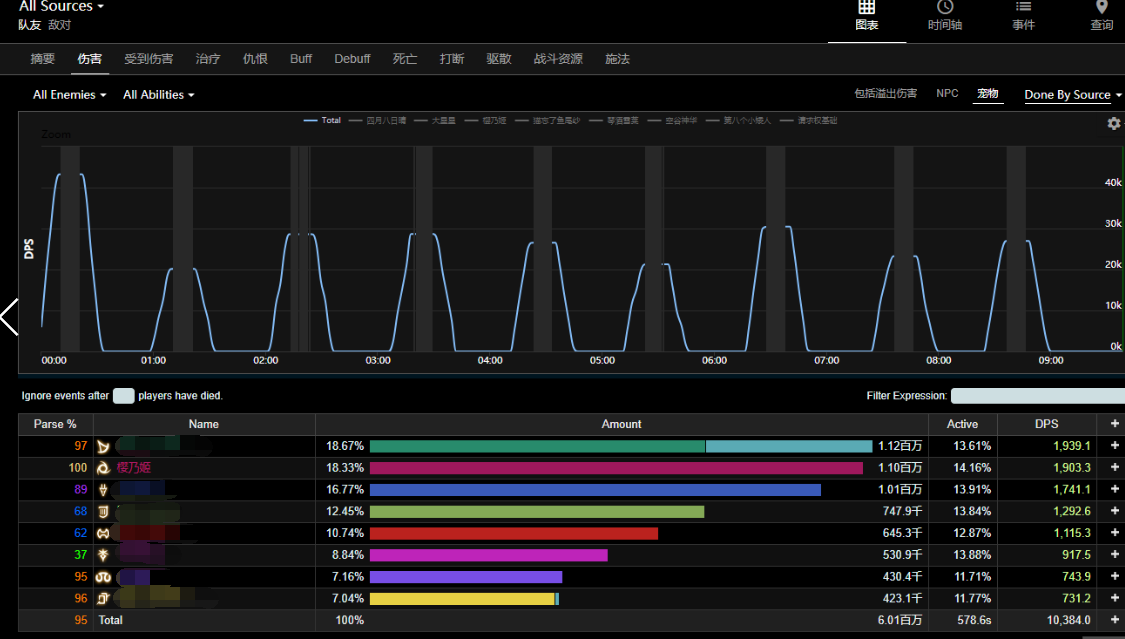Click the 樱乃姬 player name link
The image size is (1125, 639).
134,468
